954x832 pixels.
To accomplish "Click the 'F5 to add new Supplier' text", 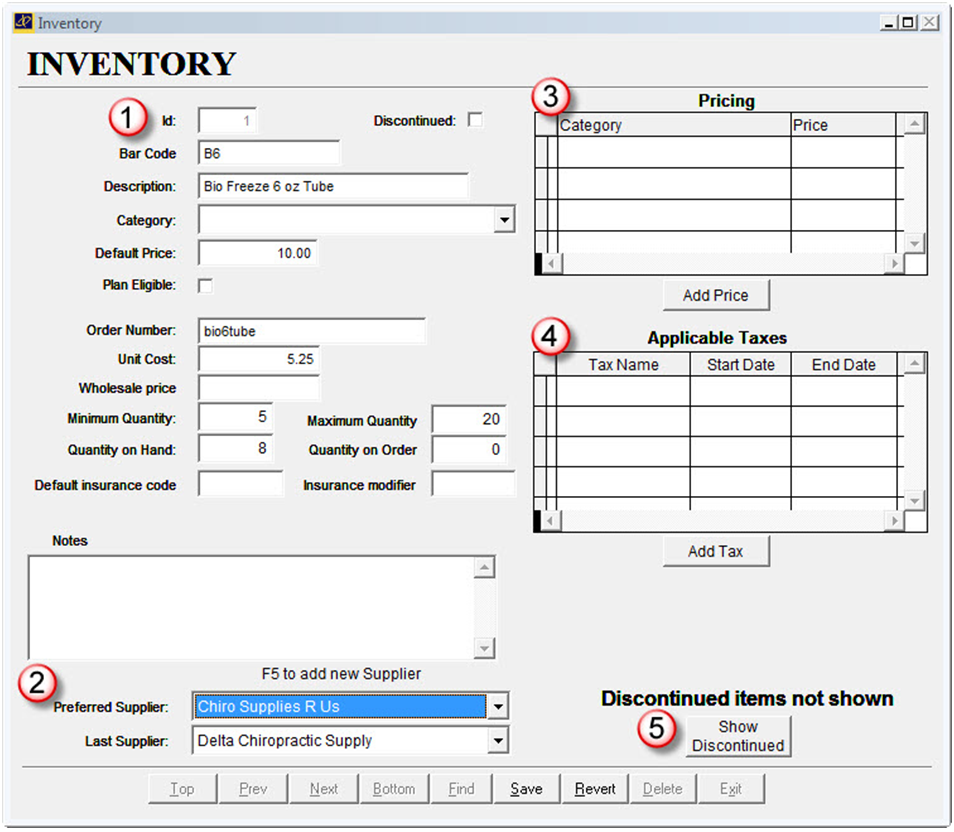I will tap(341, 674).
